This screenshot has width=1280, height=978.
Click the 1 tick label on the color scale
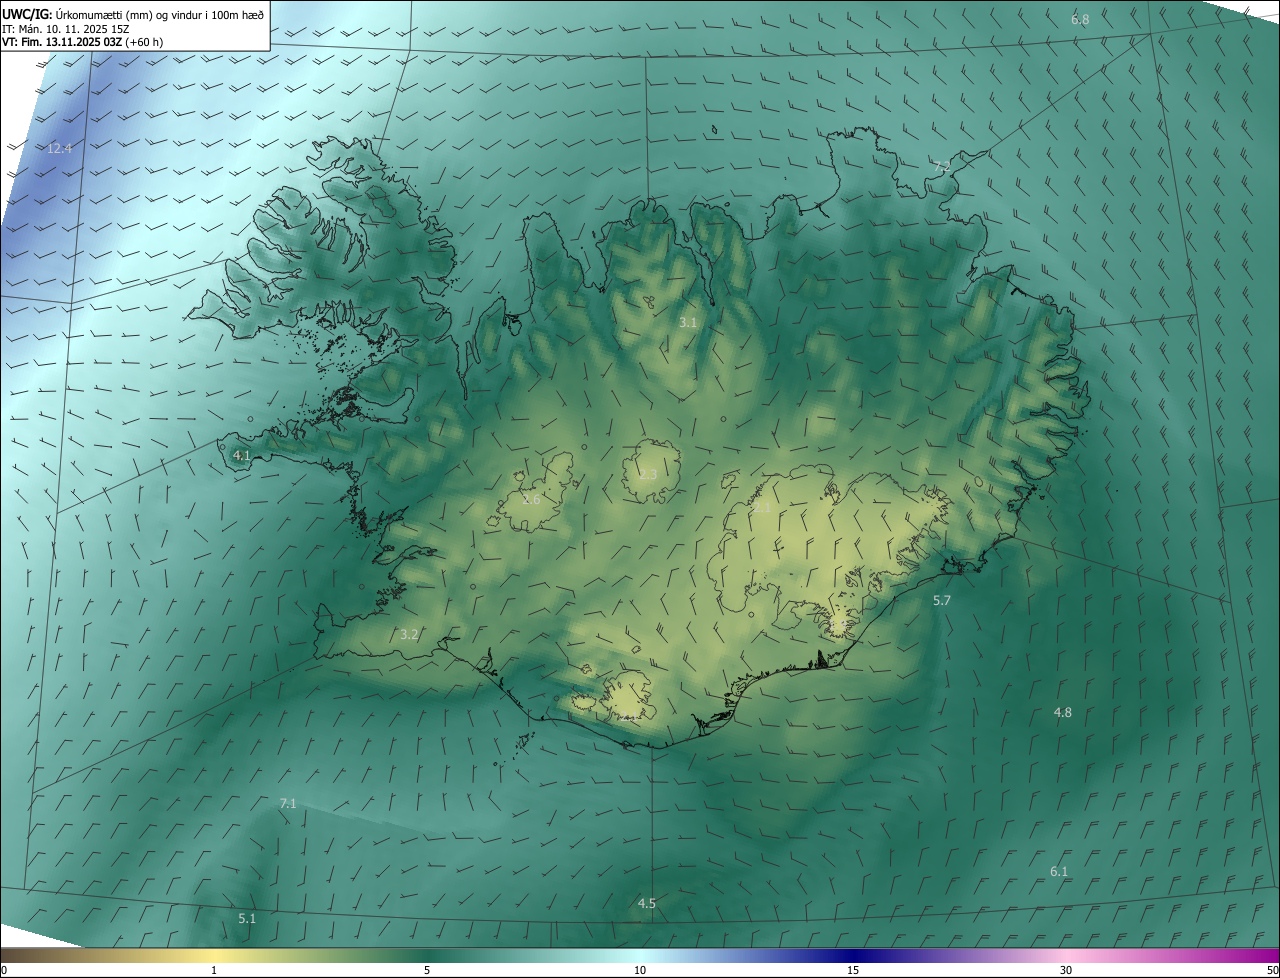point(214,970)
